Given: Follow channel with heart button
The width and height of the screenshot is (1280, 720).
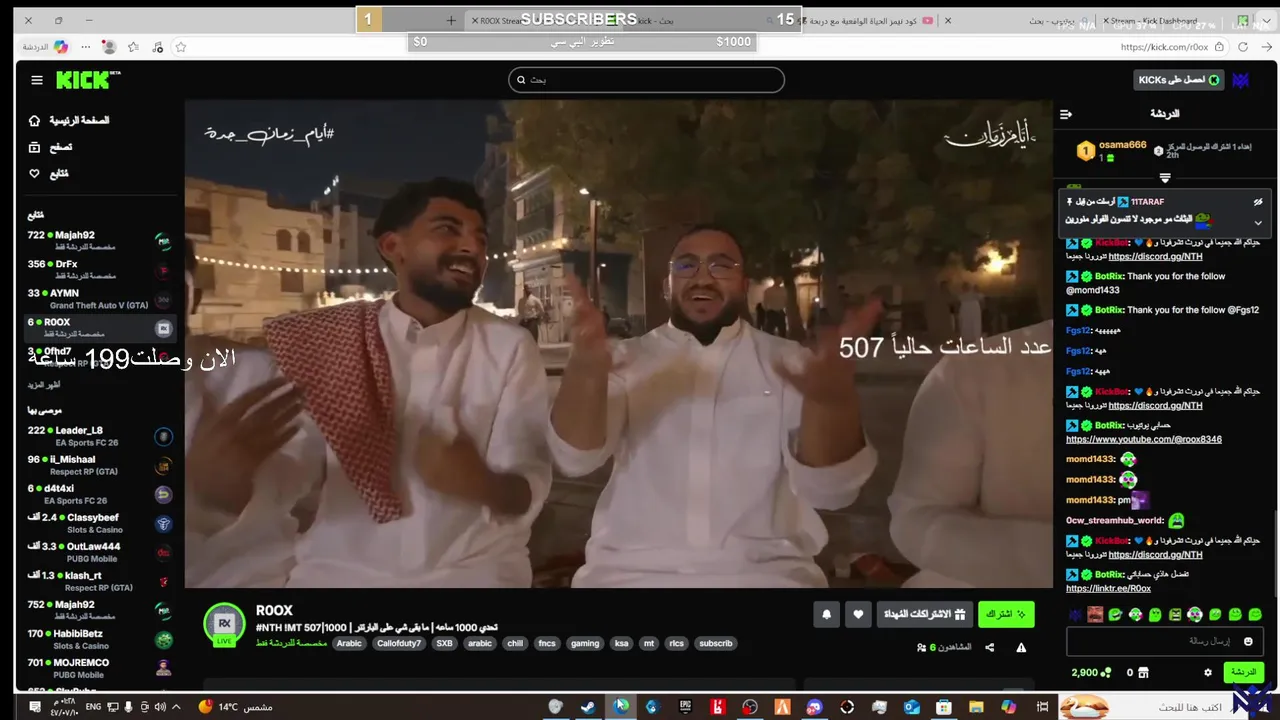Looking at the screenshot, I should tap(858, 615).
